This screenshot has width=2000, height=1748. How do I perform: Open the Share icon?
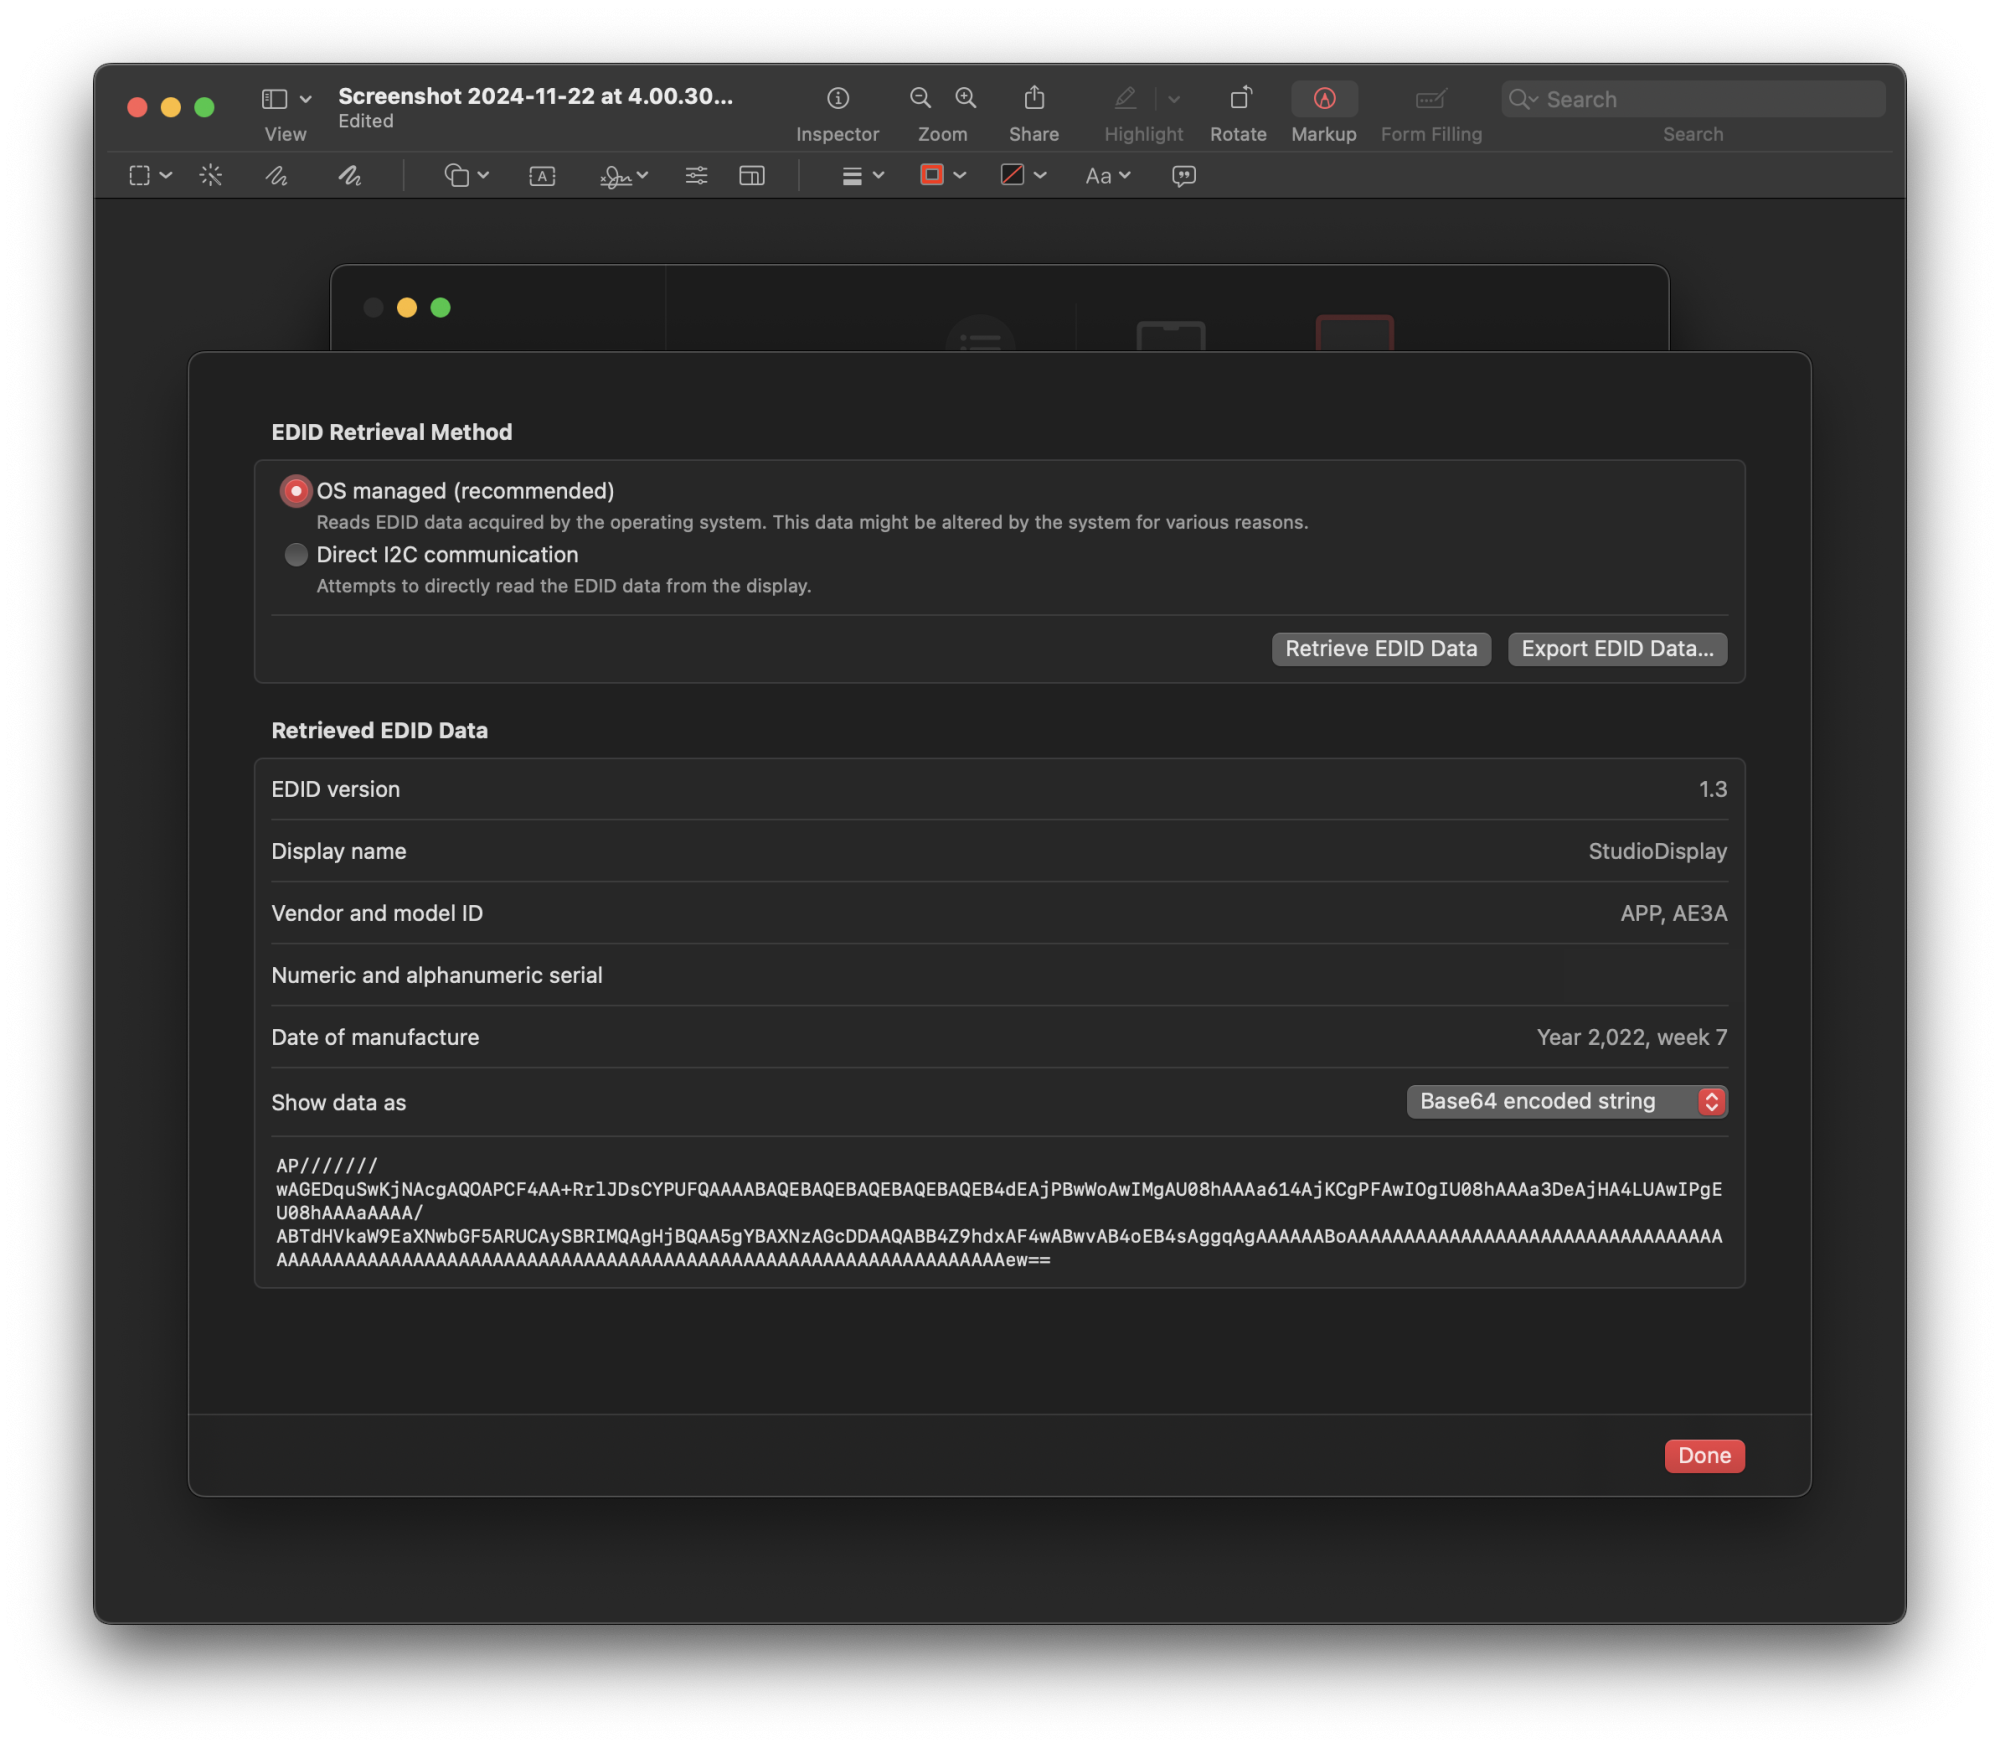tap(1033, 98)
